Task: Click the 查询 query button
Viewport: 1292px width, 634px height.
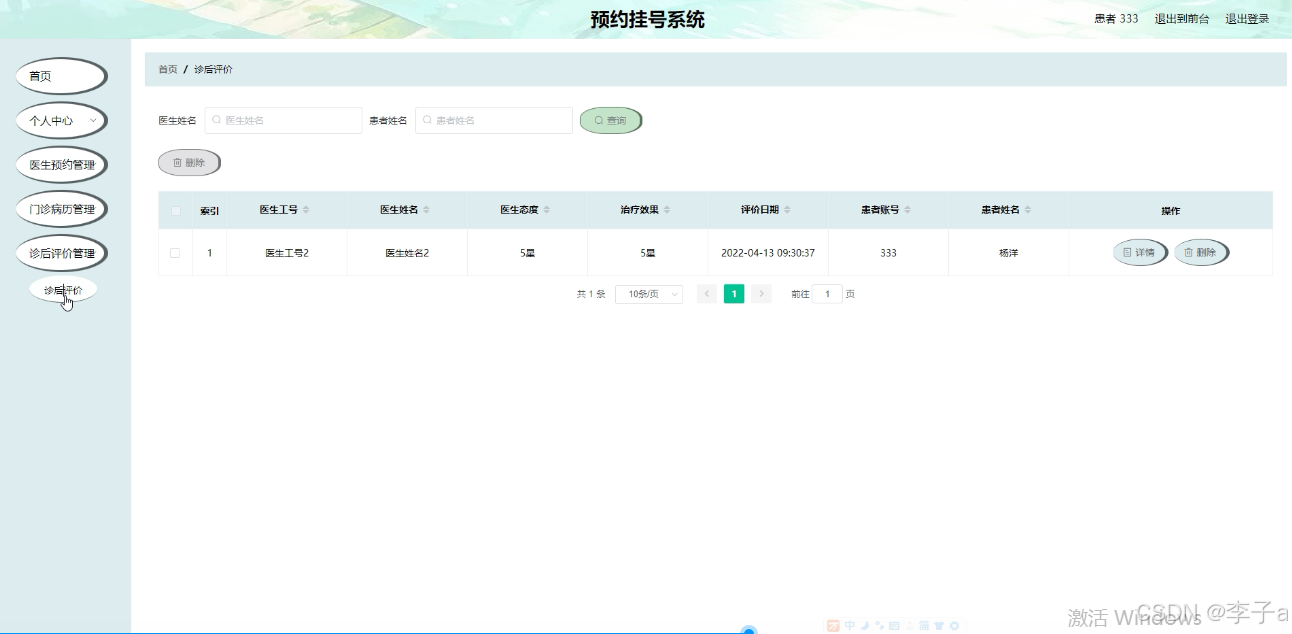Action: 610,119
